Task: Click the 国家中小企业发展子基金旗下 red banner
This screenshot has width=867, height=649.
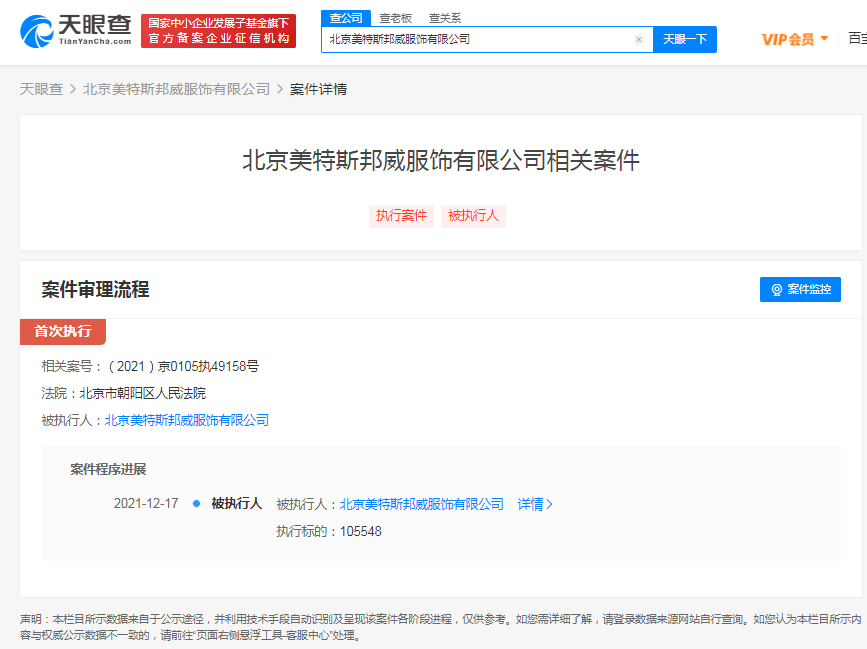Action: 218,31
